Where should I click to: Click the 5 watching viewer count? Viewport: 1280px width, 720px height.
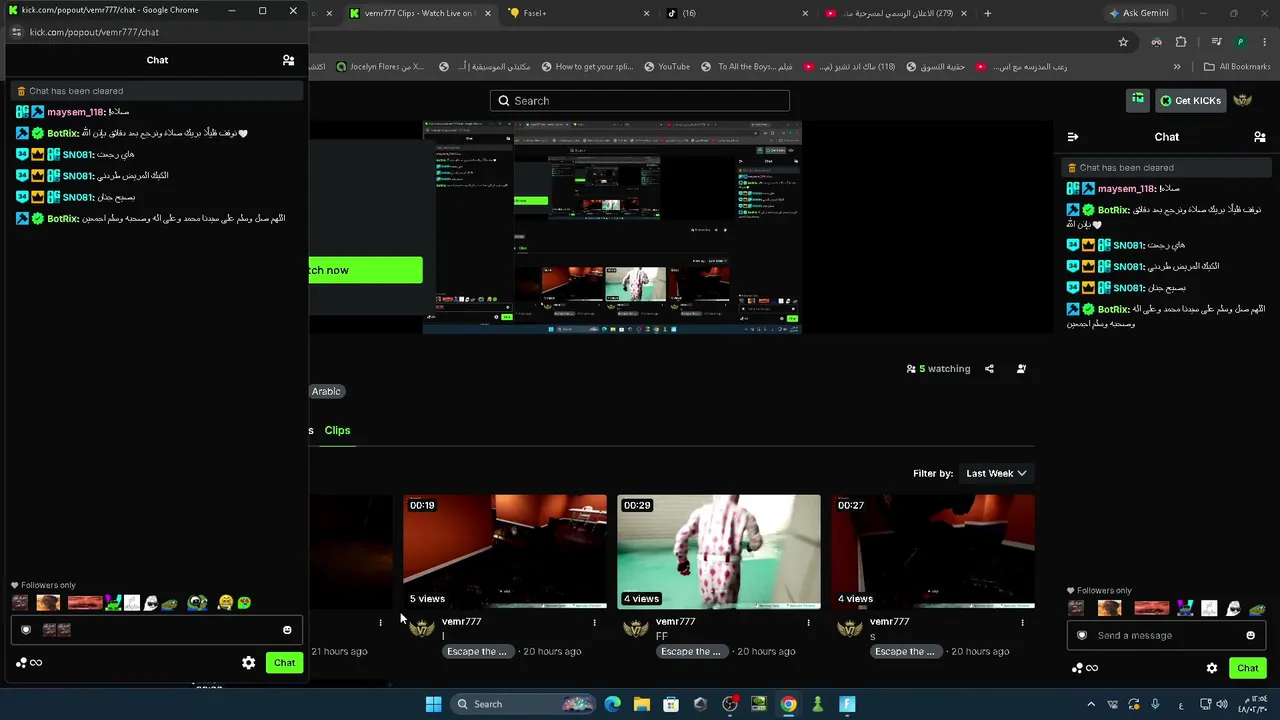(939, 369)
